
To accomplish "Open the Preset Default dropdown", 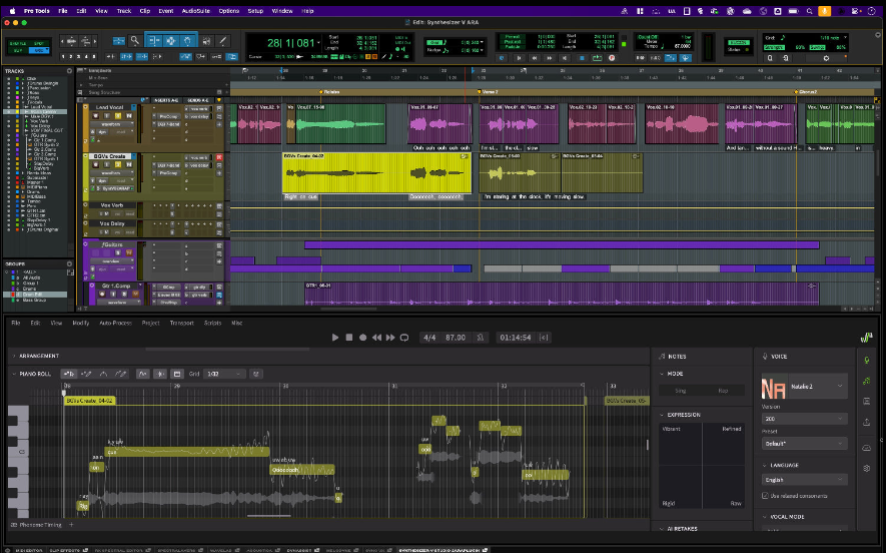I will coord(804,443).
